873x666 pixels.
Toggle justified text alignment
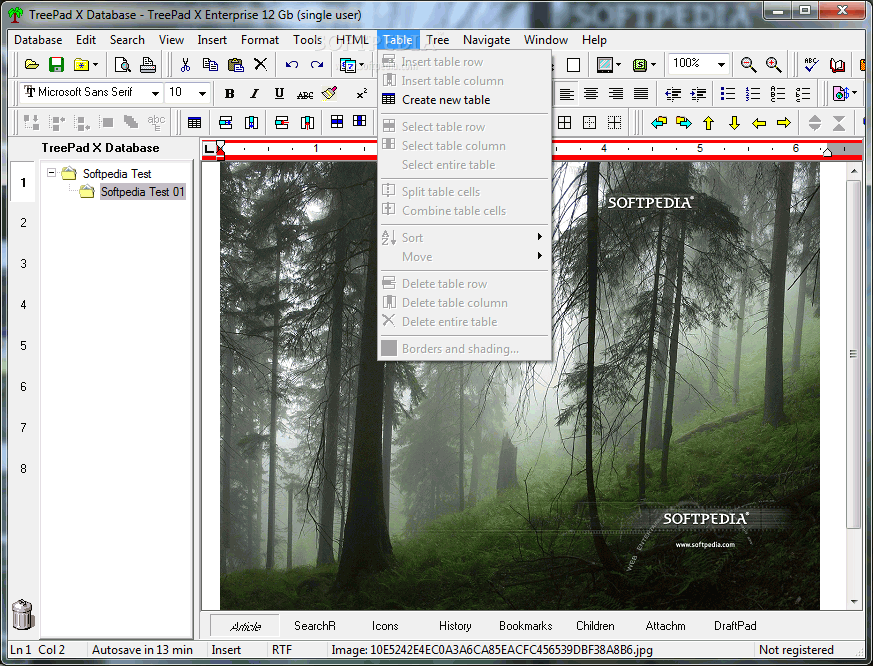[x=641, y=94]
